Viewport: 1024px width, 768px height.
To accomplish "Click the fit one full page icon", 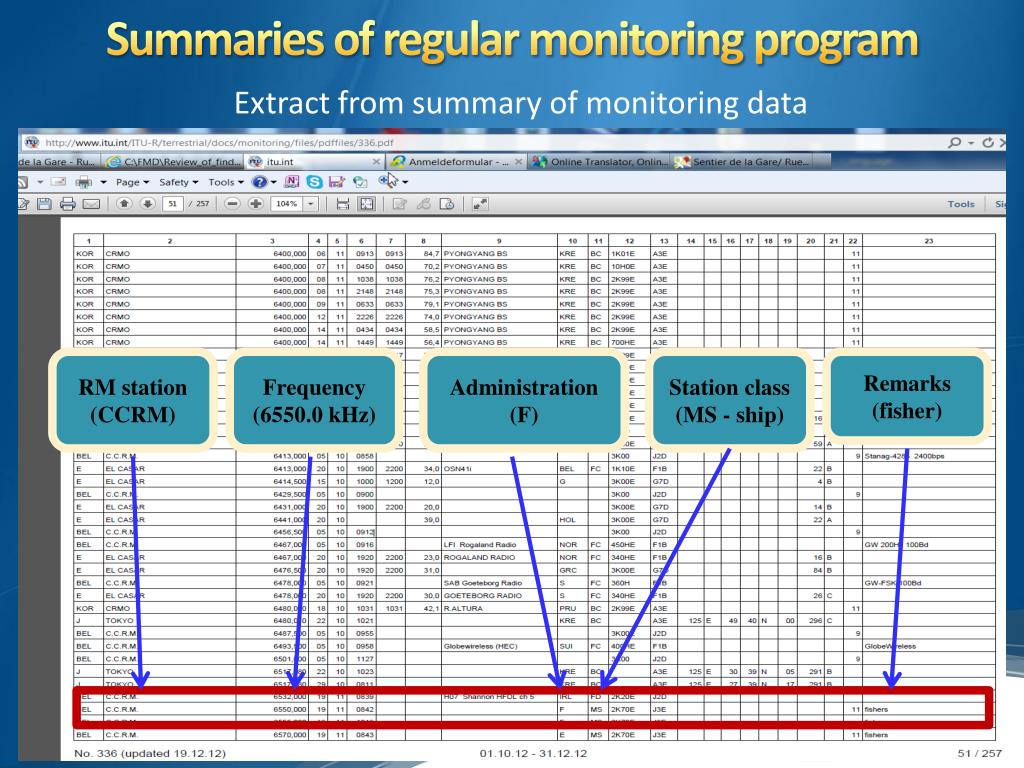I will click(x=367, y=204).
